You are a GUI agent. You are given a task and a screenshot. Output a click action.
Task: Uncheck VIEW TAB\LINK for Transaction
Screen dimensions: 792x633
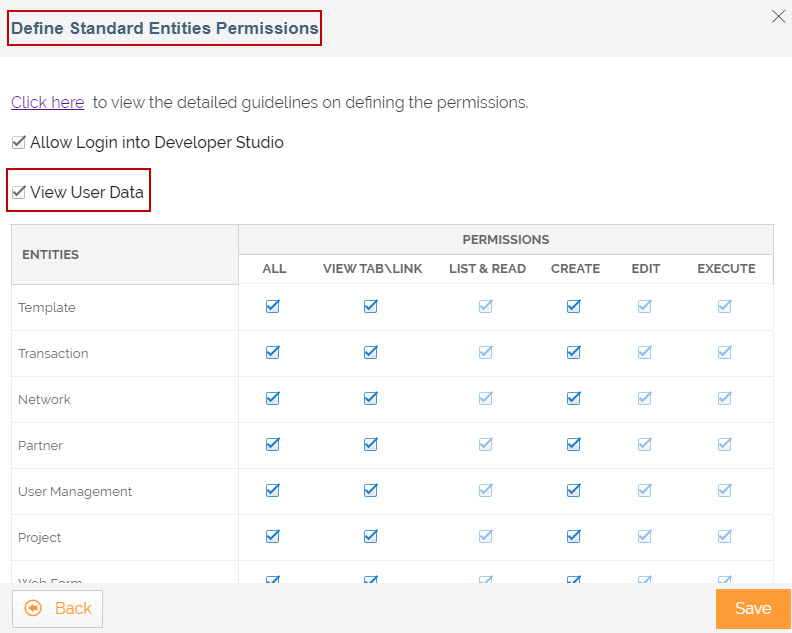click(371, 352)
